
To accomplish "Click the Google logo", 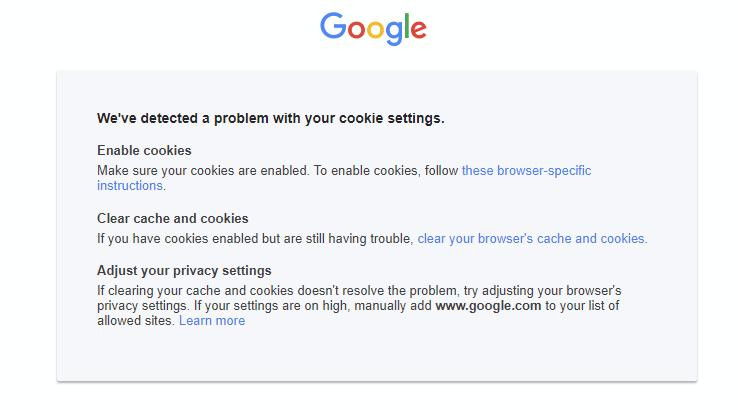I will point(373,29).
